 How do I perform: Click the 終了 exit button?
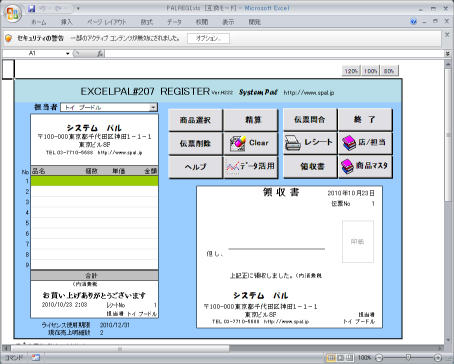click(365, 120)
